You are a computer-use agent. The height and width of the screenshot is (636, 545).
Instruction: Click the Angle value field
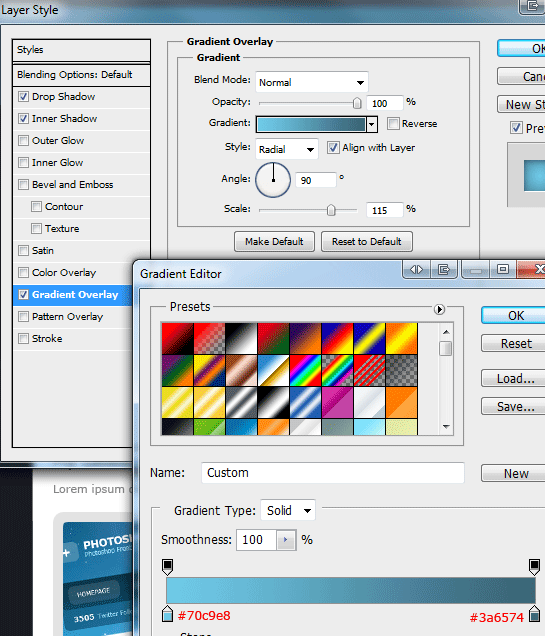tap(316, 180)
